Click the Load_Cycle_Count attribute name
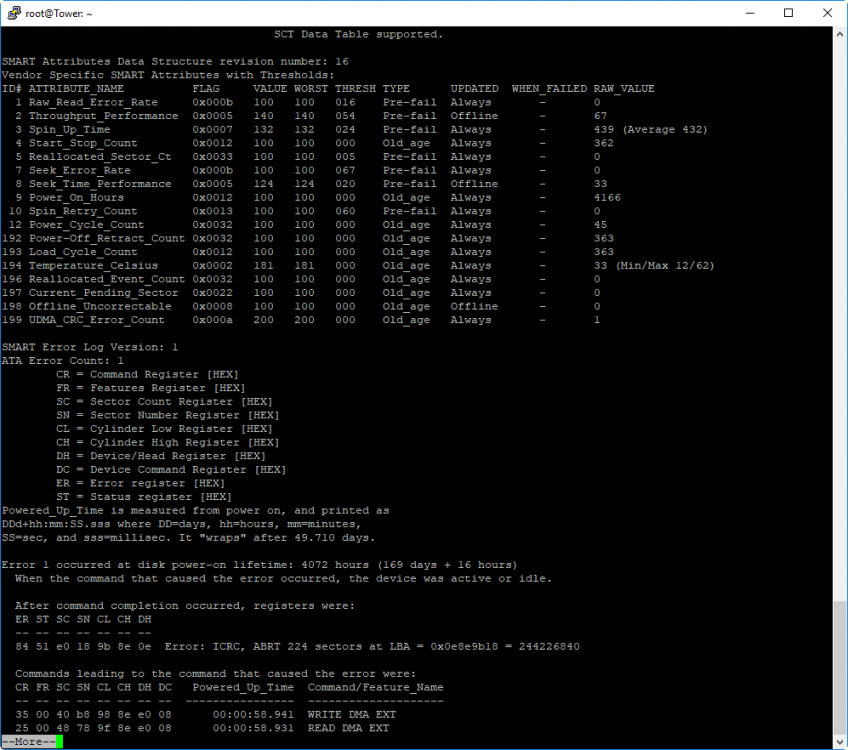Image resolution: width=848 pixels, height=750 pixels. pos(83,251)
